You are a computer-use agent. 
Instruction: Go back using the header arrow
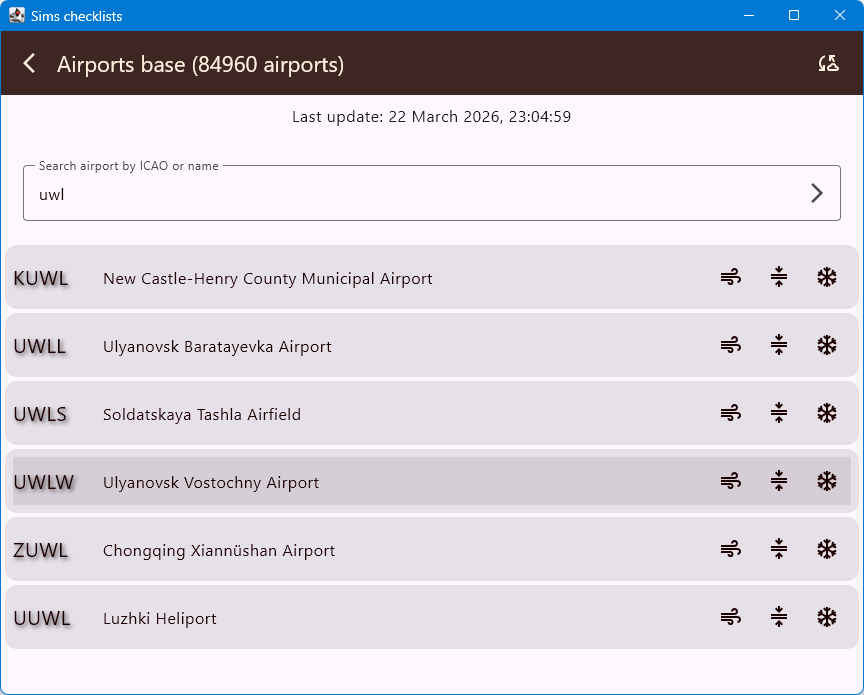click(x=30, y=63)
